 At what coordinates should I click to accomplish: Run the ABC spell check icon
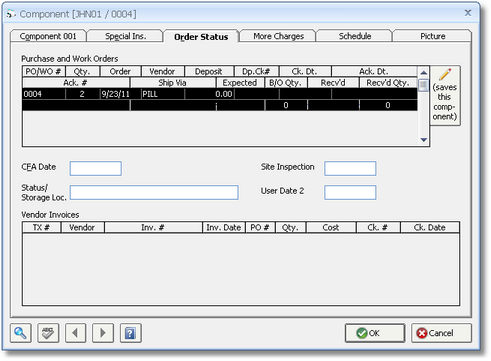pyautogui.click(x=48, y=333)
